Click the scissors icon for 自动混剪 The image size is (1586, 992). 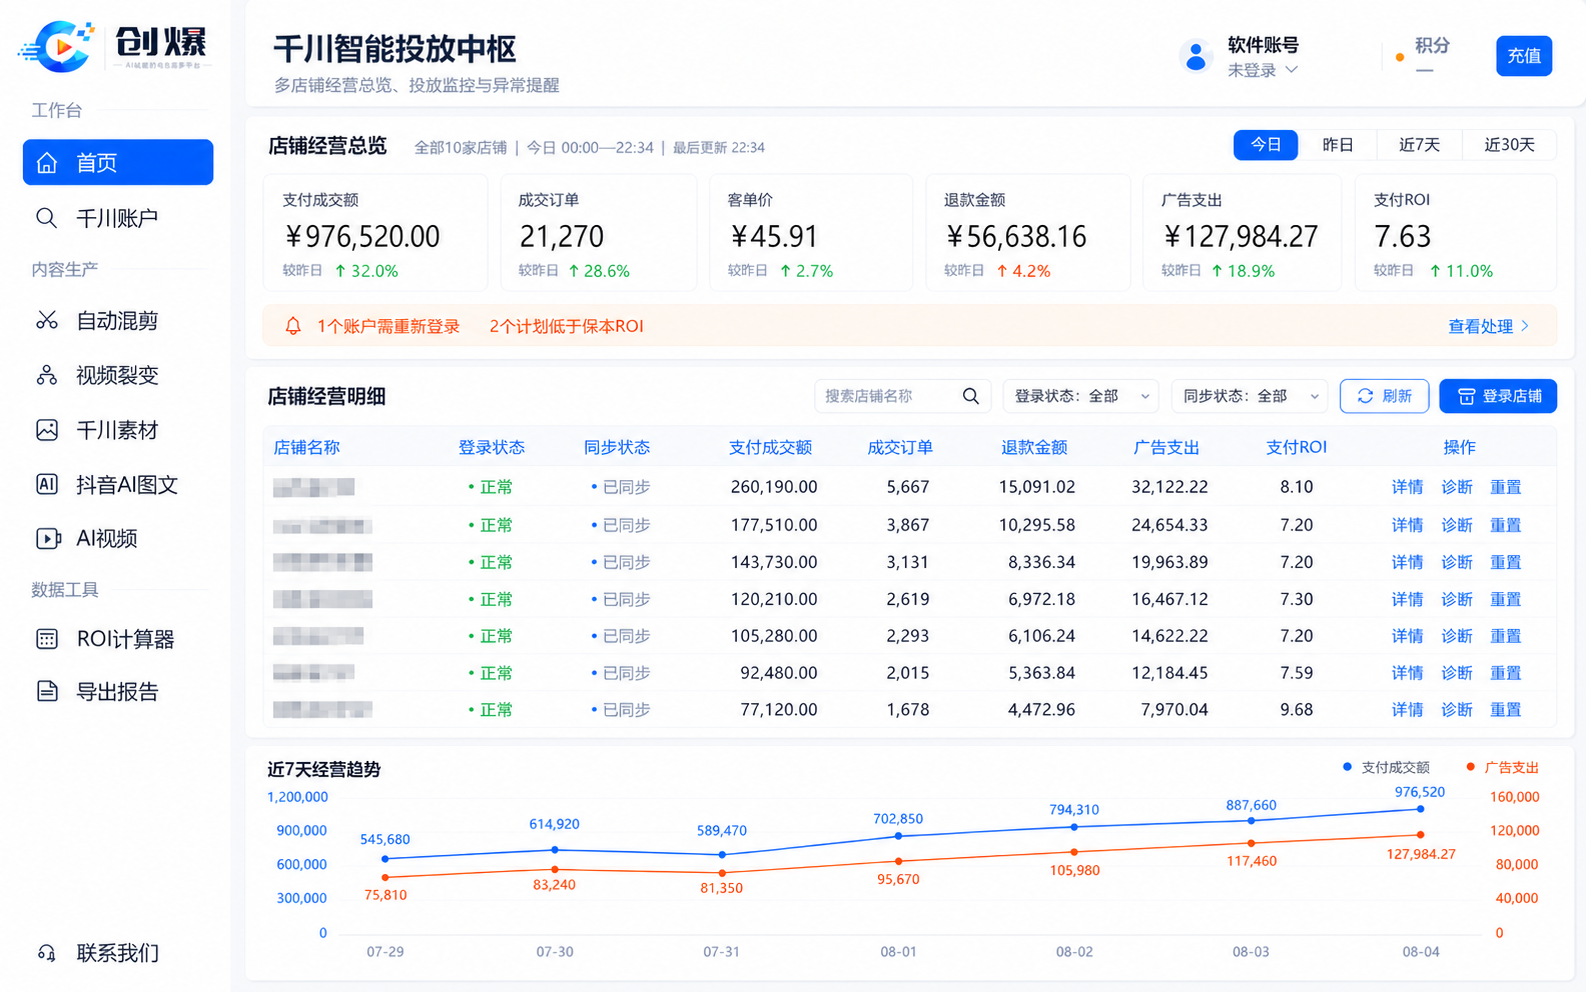pos(47,320)
